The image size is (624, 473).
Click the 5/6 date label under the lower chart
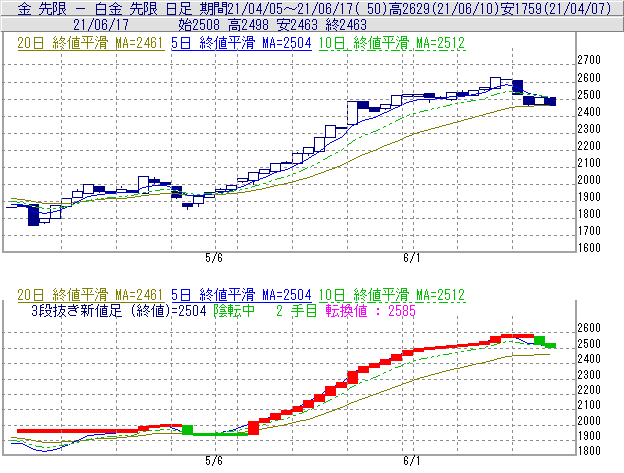[214, 461]
